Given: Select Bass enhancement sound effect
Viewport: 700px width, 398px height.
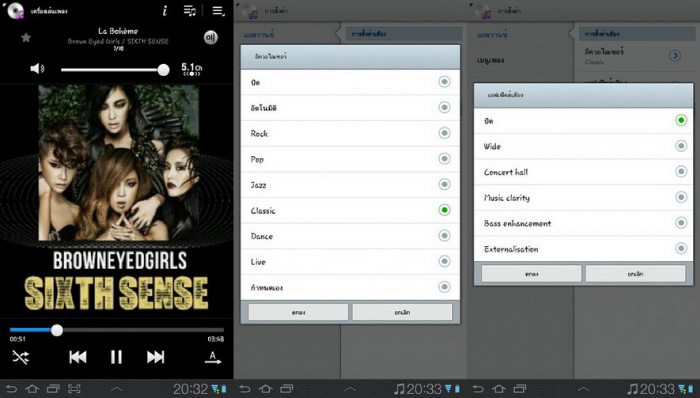Looking at the screenshot, I should click(x=583, y=224).
